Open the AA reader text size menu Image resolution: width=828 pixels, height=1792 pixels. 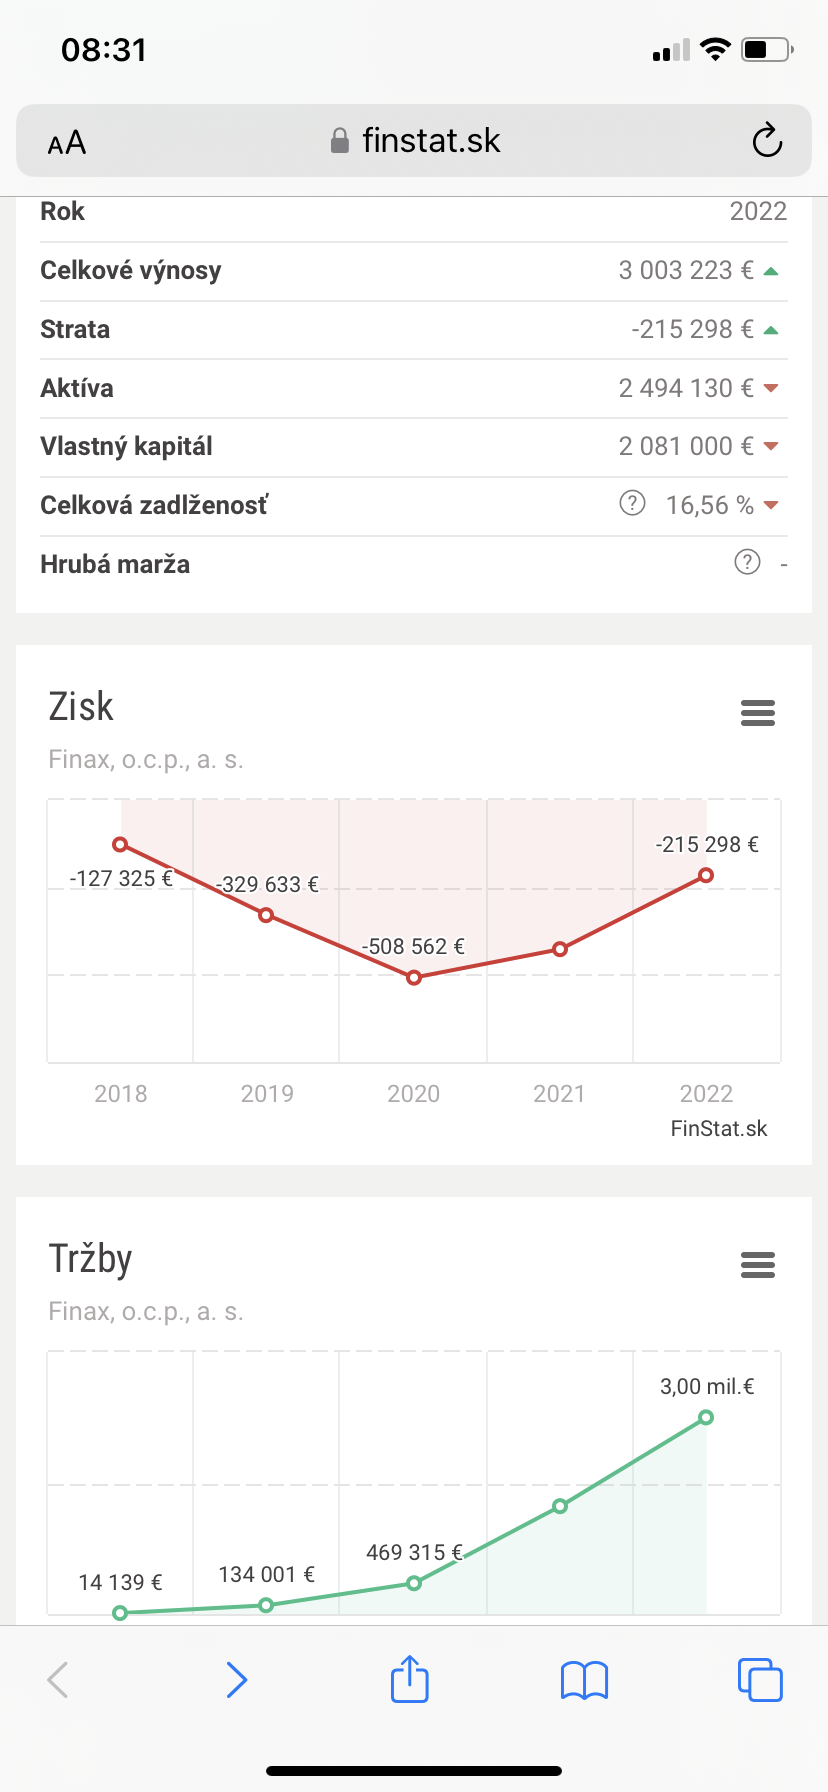(67, 143)
